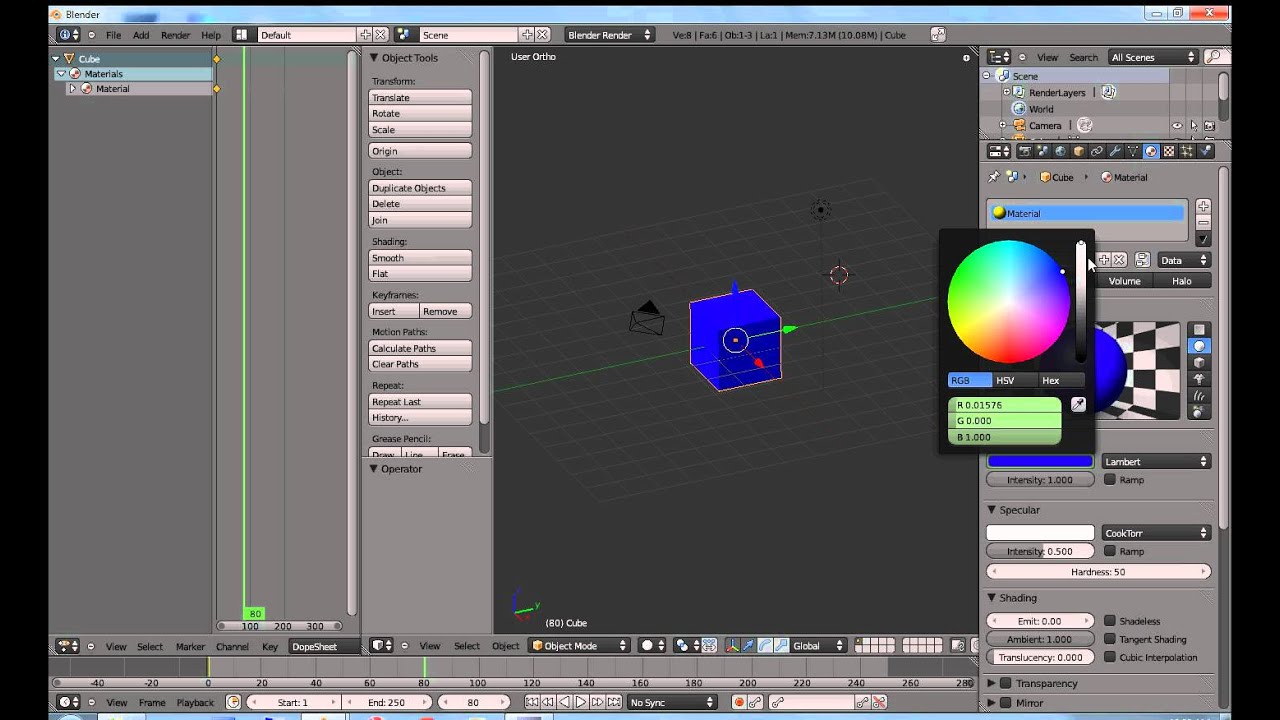The height and width of the screenshot is (720, 1280).
Task: Open the World properties tab icon
Action: 1061,151
